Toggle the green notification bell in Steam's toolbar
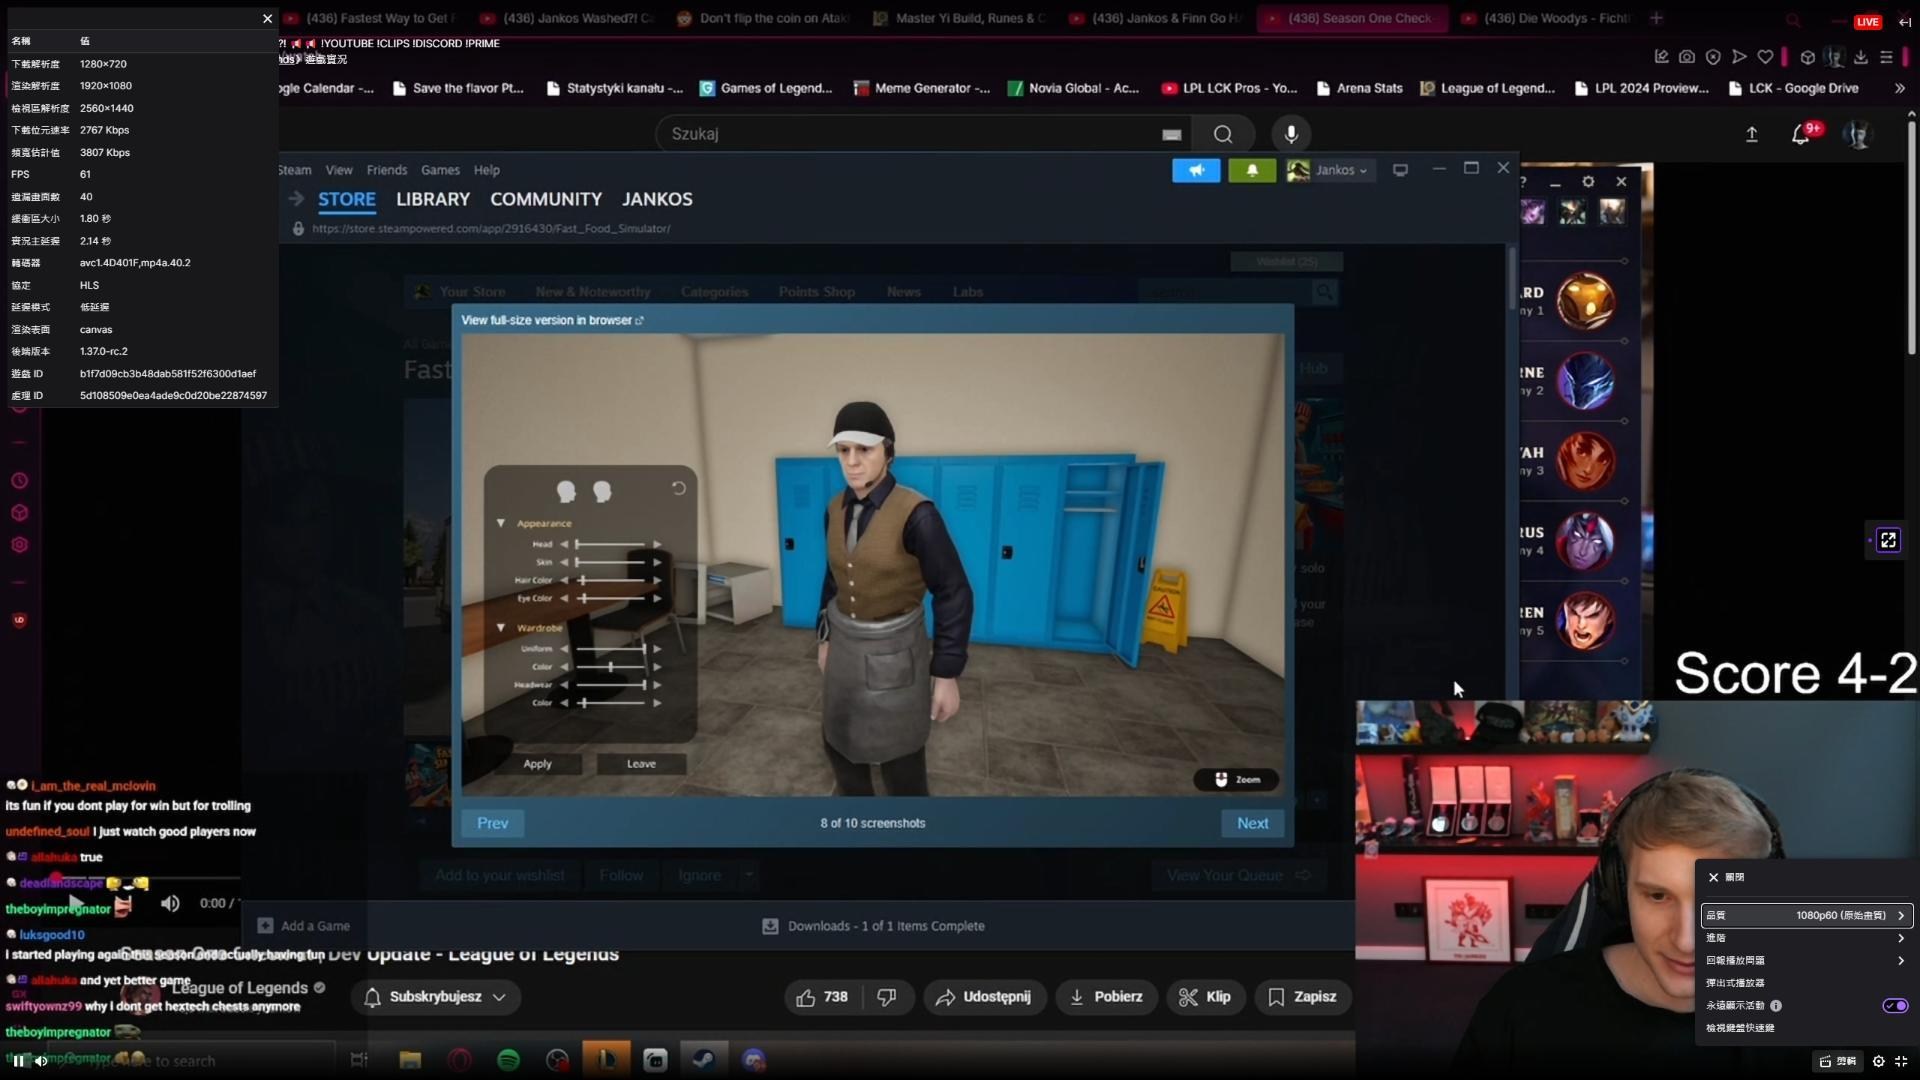 (x=1251, y=170)
